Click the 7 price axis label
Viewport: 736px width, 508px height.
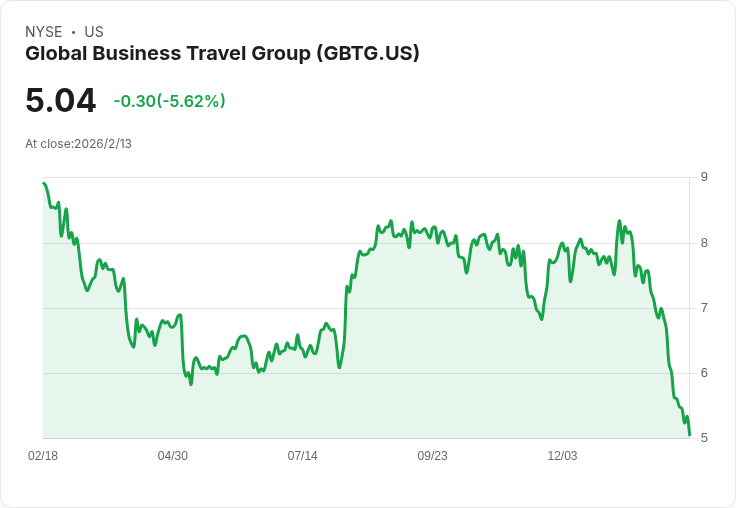[704, 308]
